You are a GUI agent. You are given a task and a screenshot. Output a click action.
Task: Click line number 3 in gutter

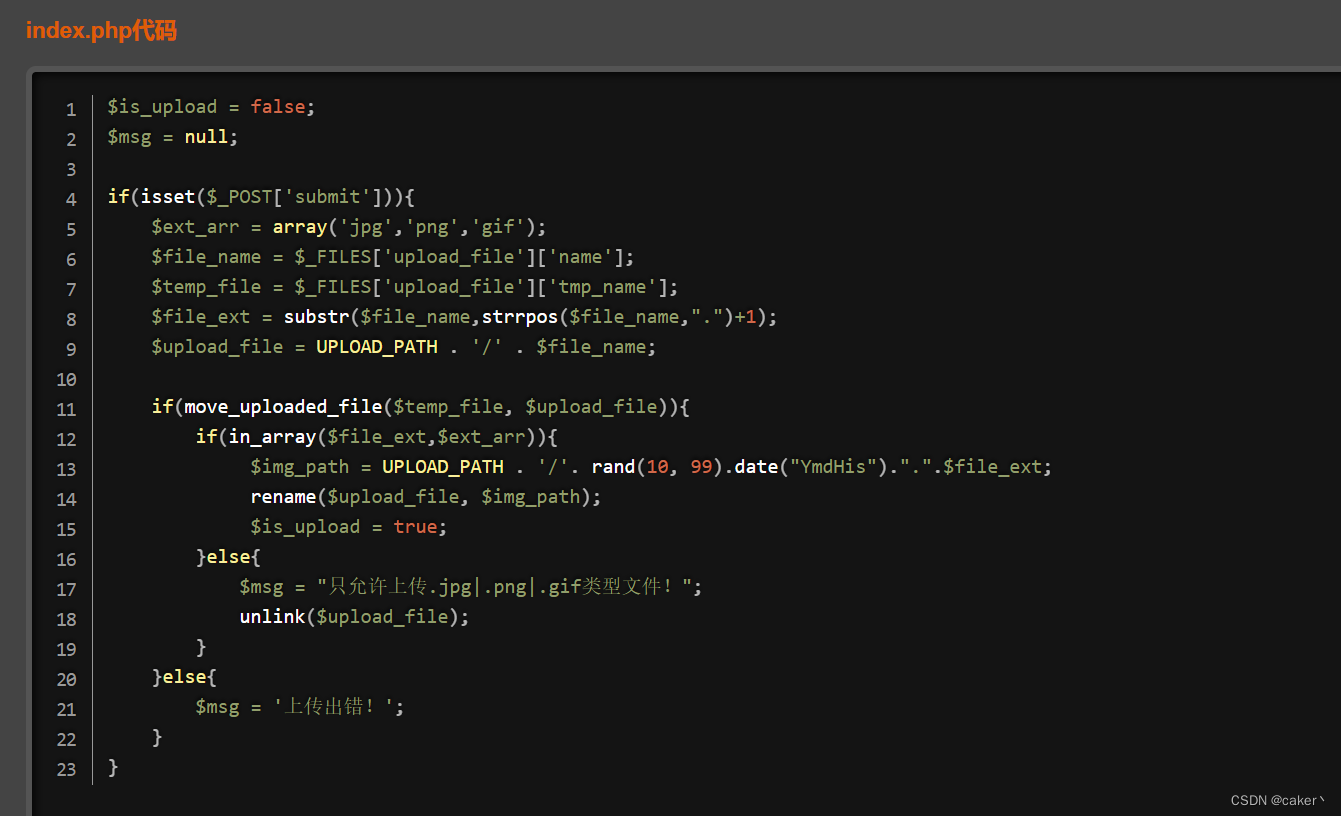point(71,169)
